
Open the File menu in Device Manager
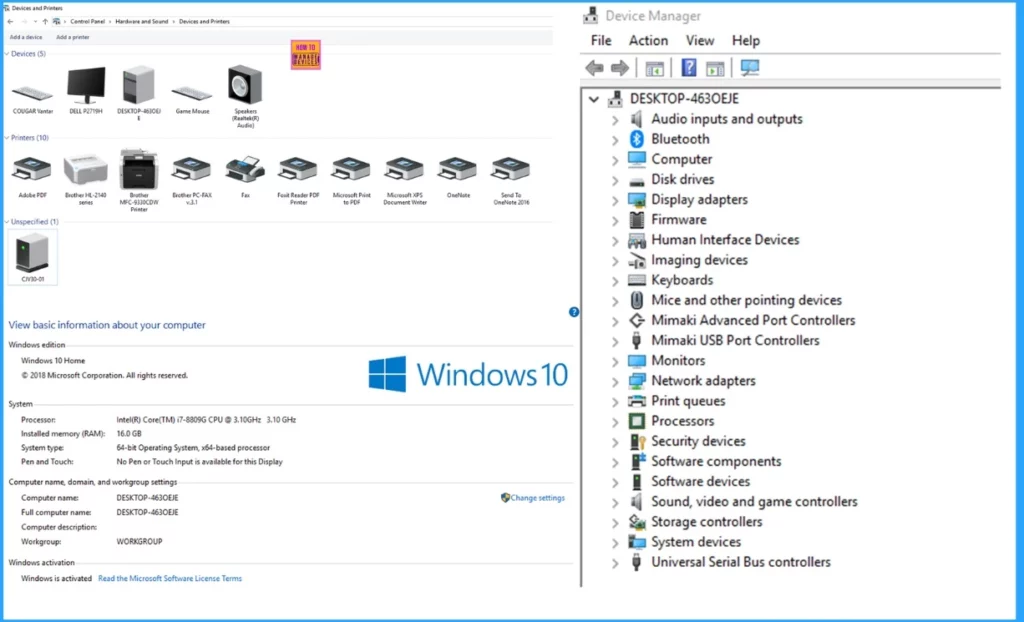601,41
